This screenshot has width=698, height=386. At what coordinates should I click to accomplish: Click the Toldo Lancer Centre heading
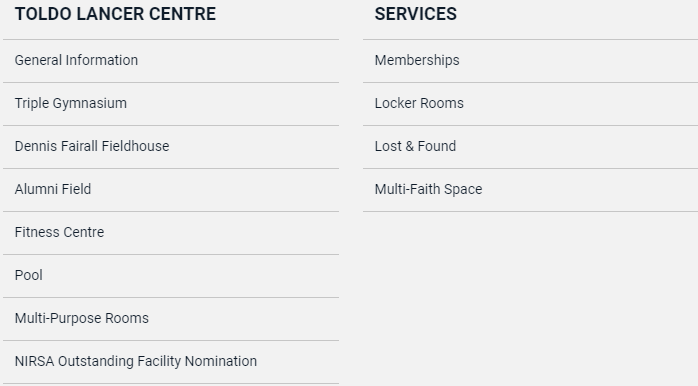click(115, 14)
